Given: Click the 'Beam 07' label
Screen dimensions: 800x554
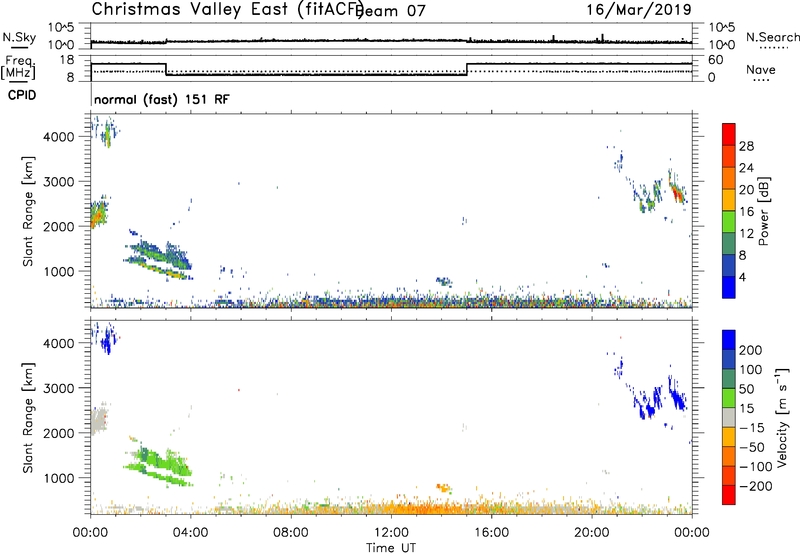Looking at the screenshot, I should (x=390, y=10).
